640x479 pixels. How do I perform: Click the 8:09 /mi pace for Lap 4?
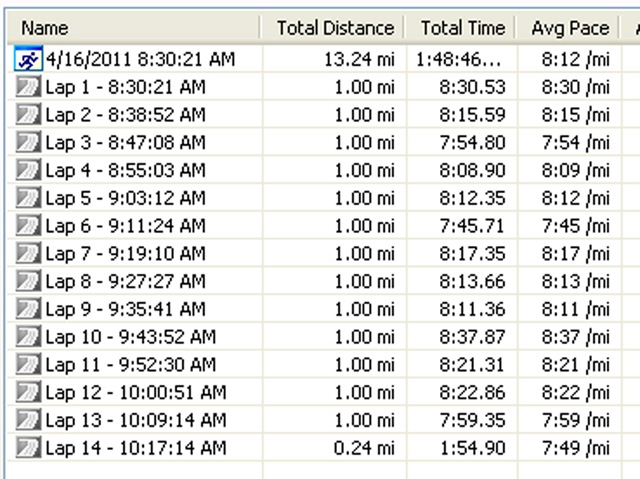(x=576, y=171)
